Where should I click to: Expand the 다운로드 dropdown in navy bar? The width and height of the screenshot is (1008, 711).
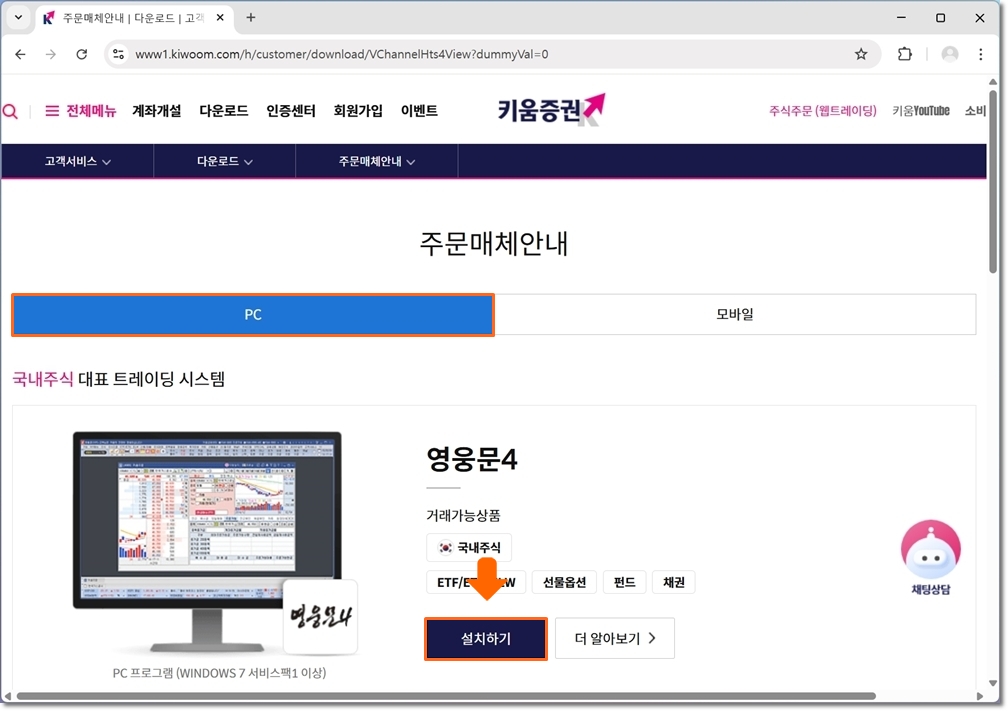point(224,161)
